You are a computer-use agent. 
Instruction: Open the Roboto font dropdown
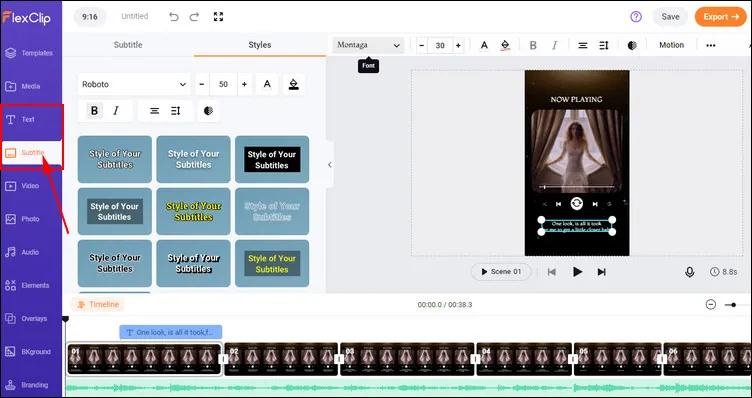pyautogui.click(x=134, y=84)
